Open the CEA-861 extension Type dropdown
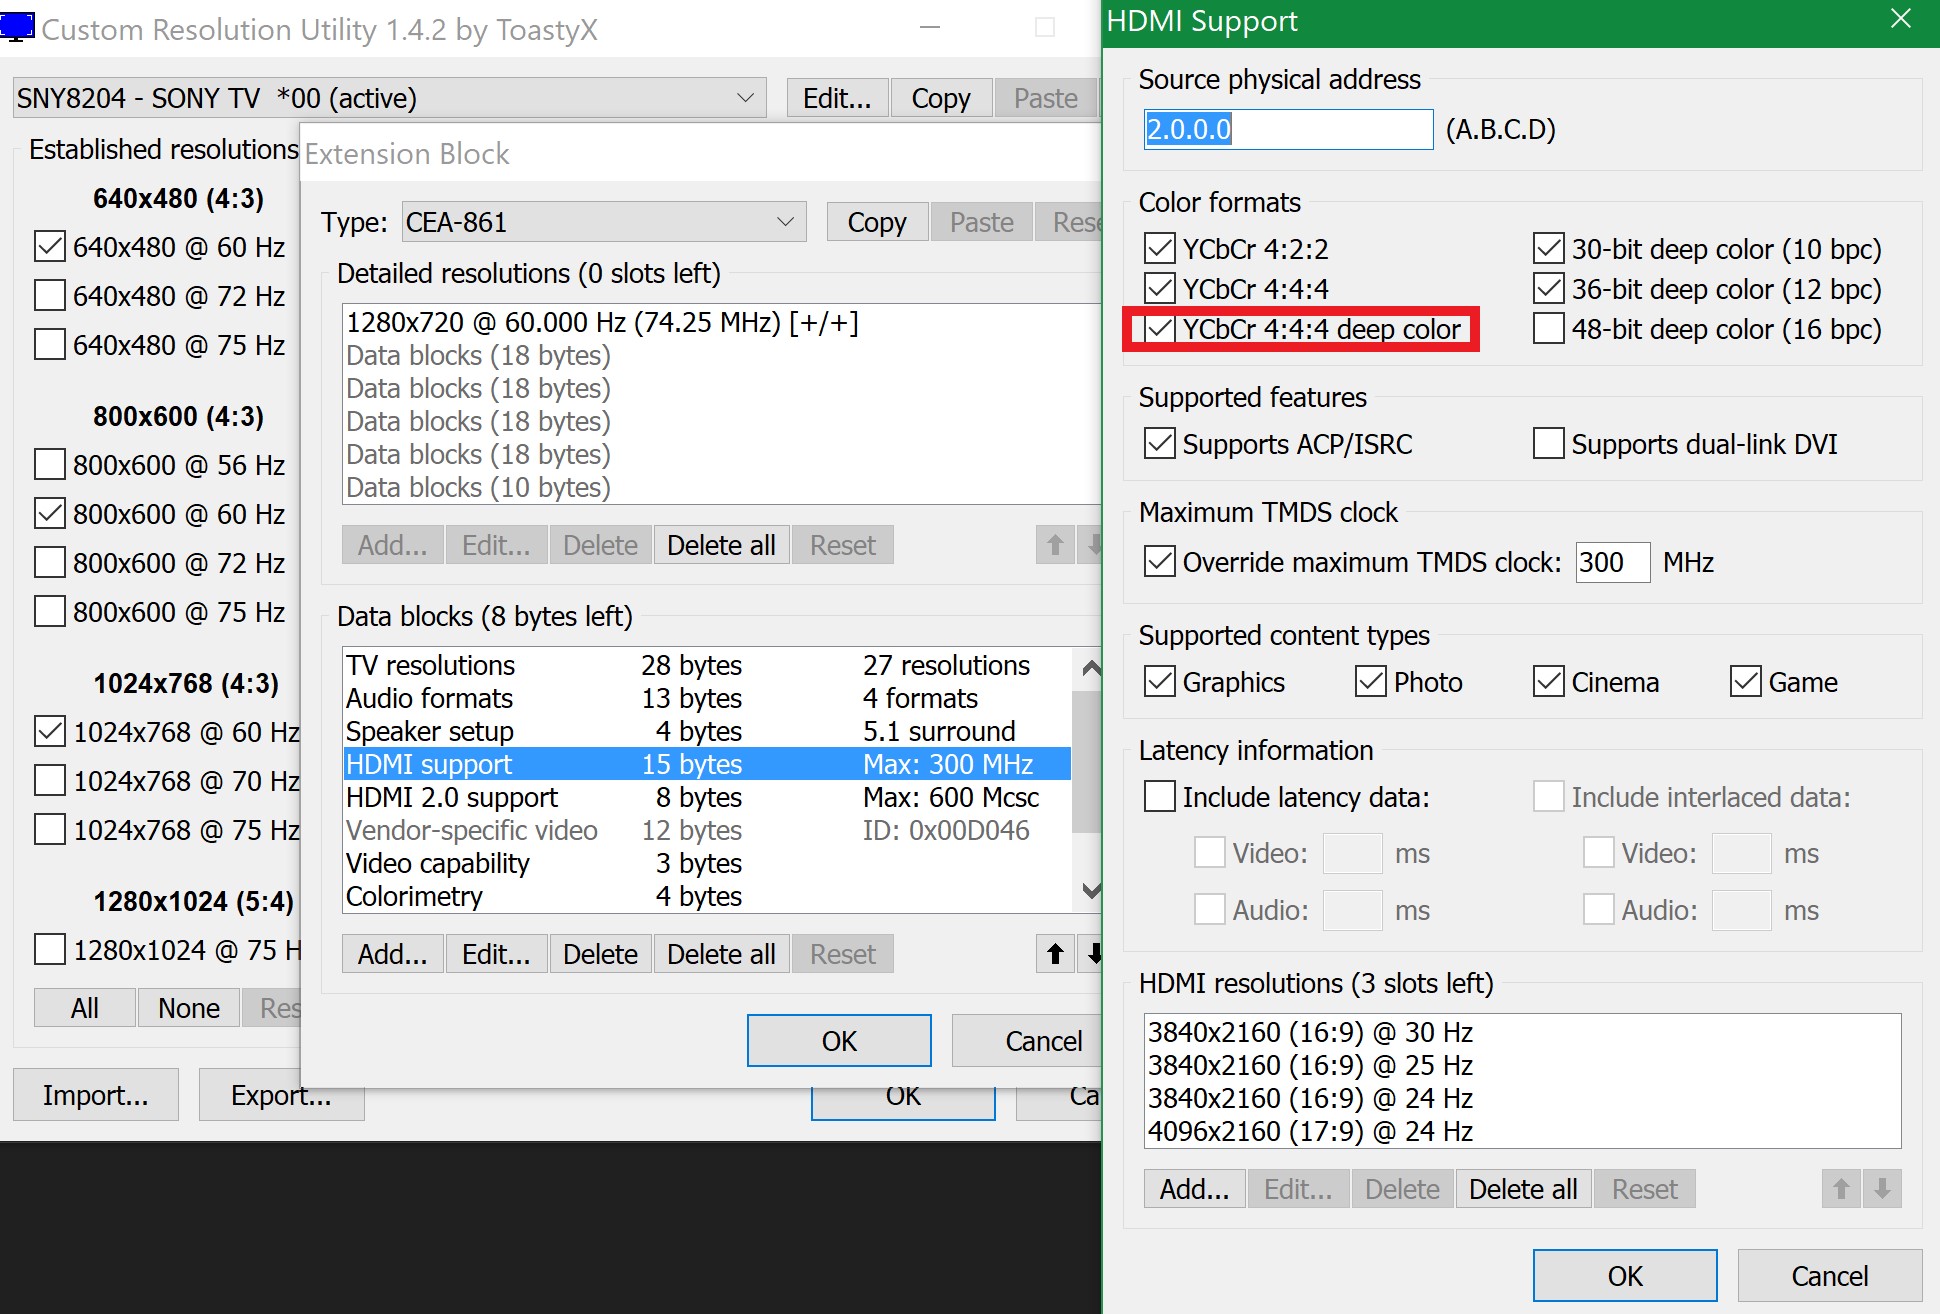This screenshot has height=1314, width=1940. tap(603, 222)
